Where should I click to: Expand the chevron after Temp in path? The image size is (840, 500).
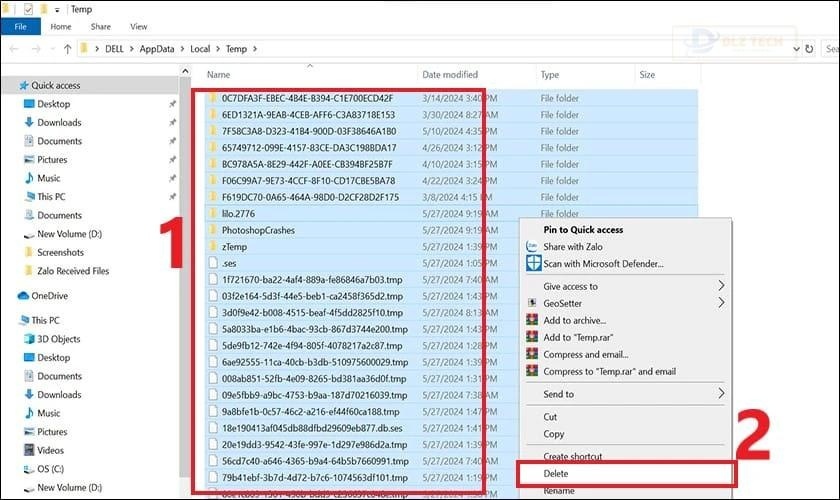tap(255, 49)
